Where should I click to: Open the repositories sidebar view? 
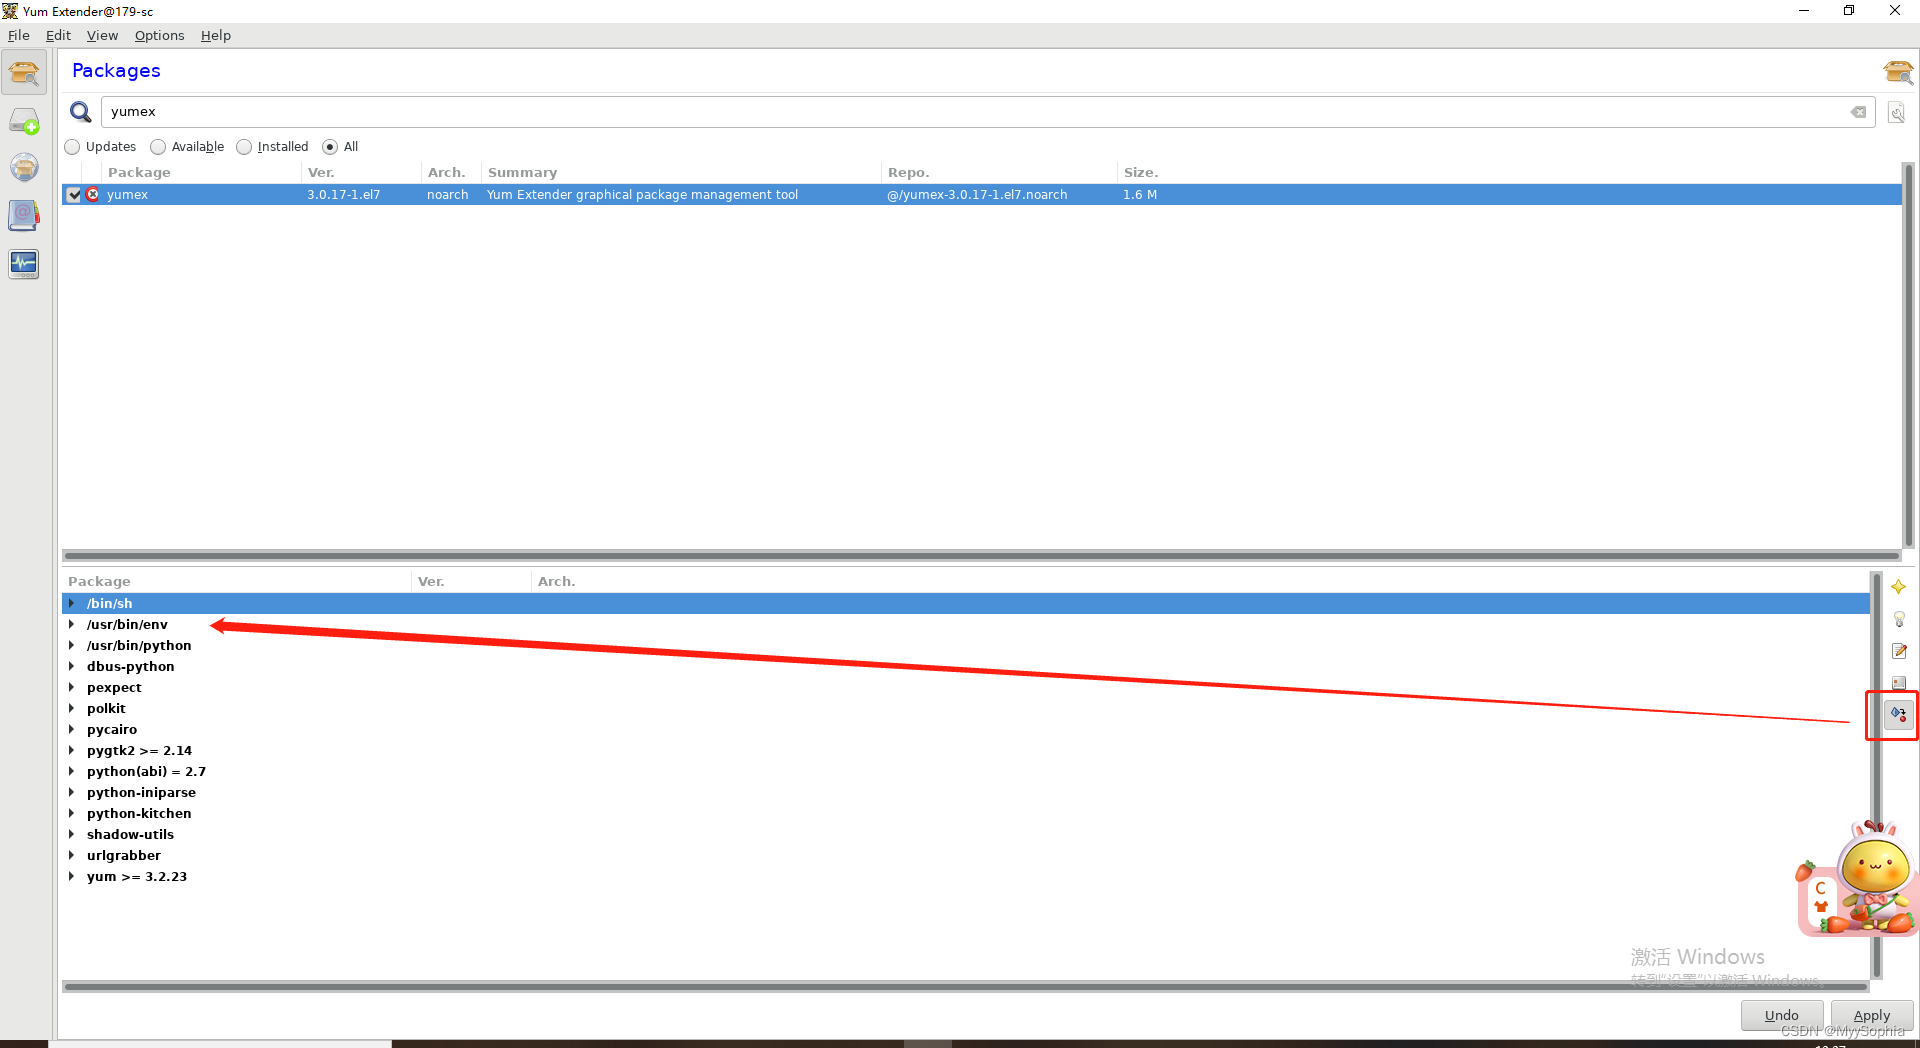(x=25, y=215)
